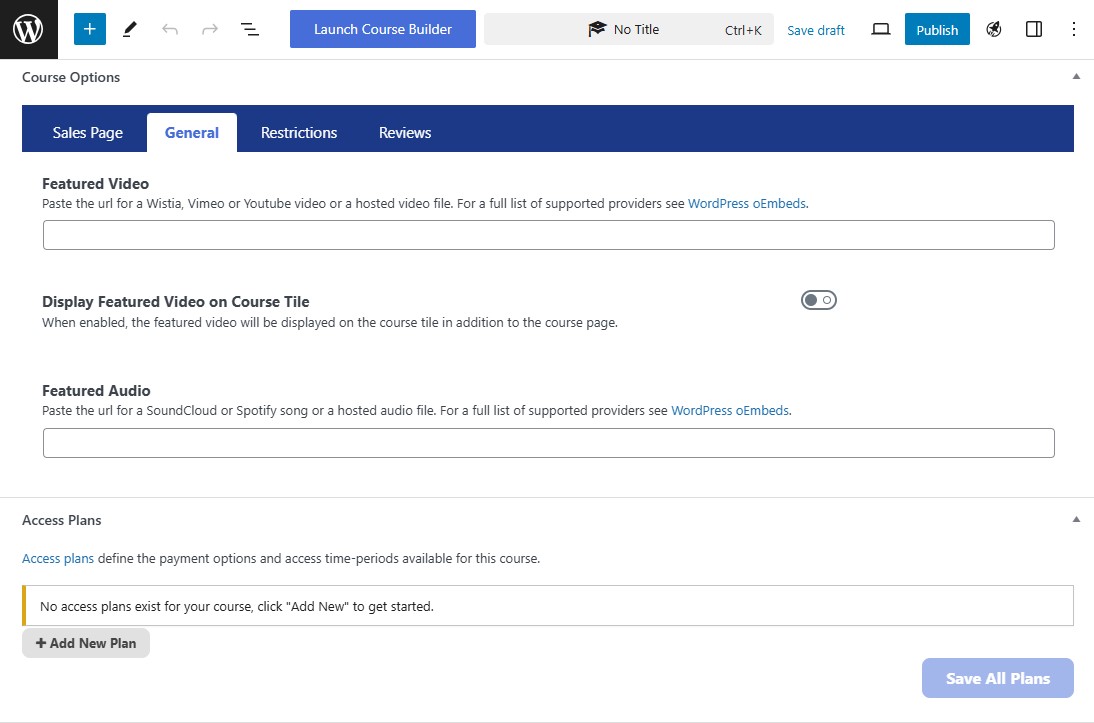Click the Launch Course Builder button
Screen dimensions: 1094x723
[383, 29]
